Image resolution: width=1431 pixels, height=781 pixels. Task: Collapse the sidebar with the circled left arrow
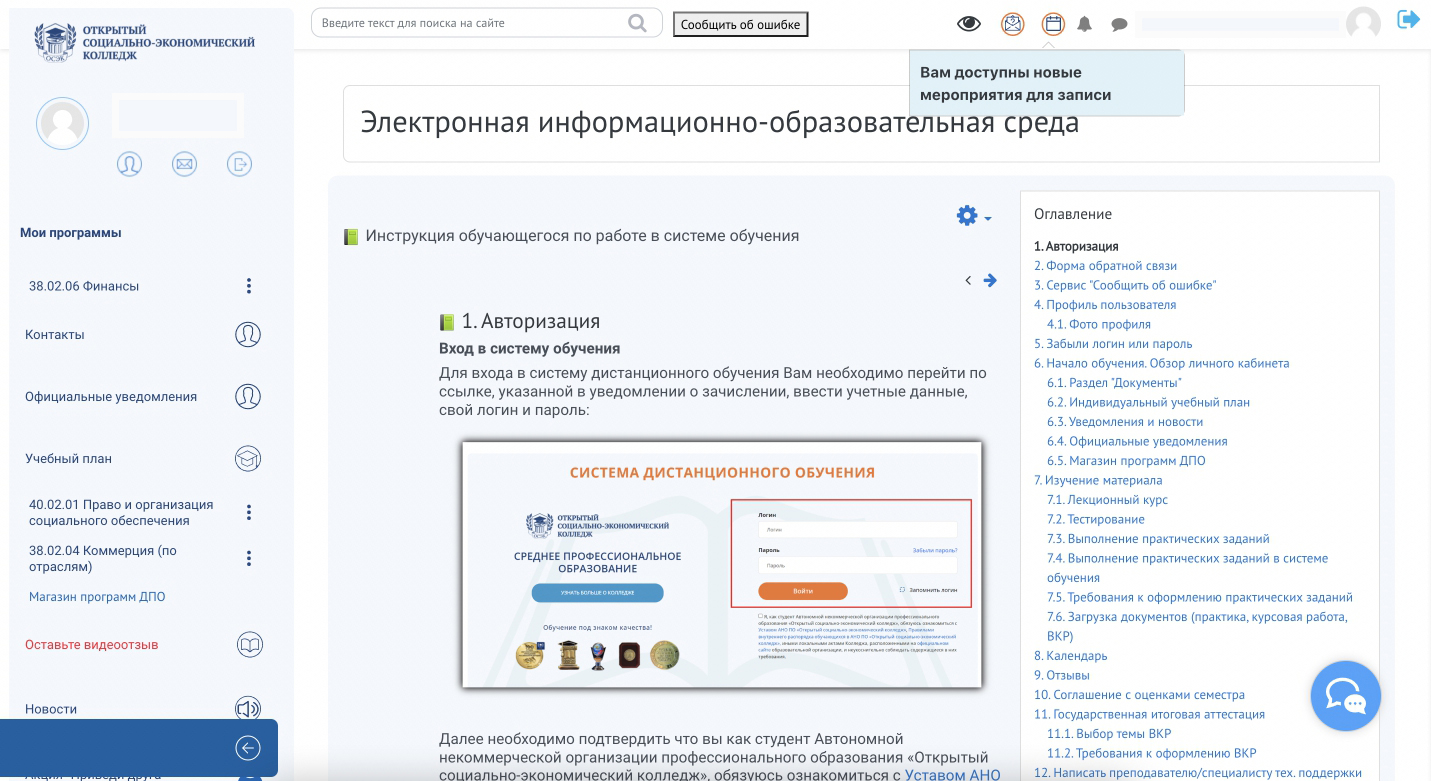coord(247,748)
